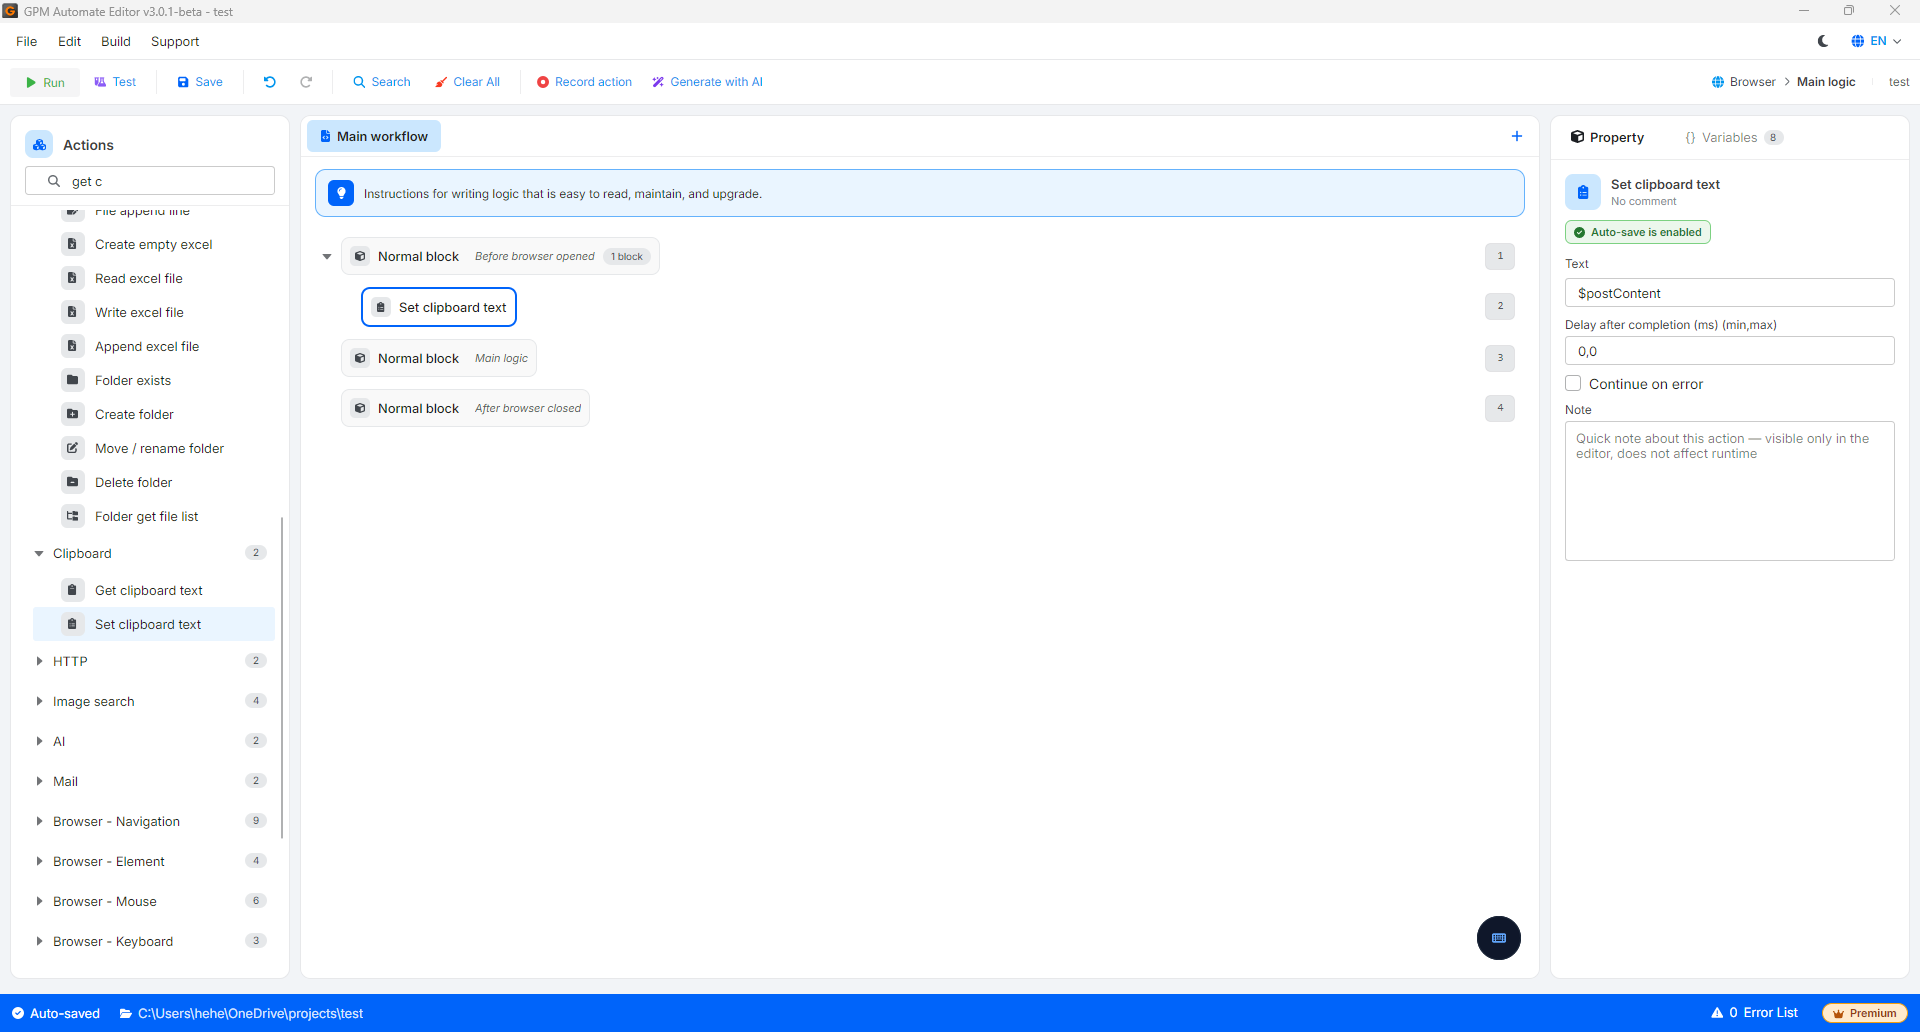Enable Continue on error checkbox

tap(1573, 383)
